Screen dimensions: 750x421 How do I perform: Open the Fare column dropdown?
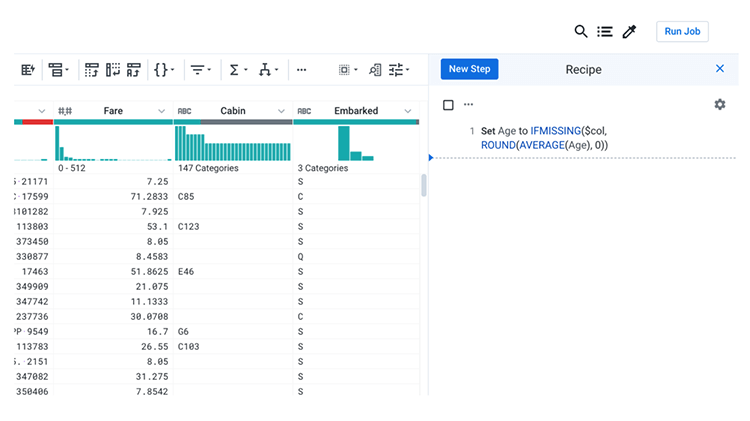pos(161,111)
